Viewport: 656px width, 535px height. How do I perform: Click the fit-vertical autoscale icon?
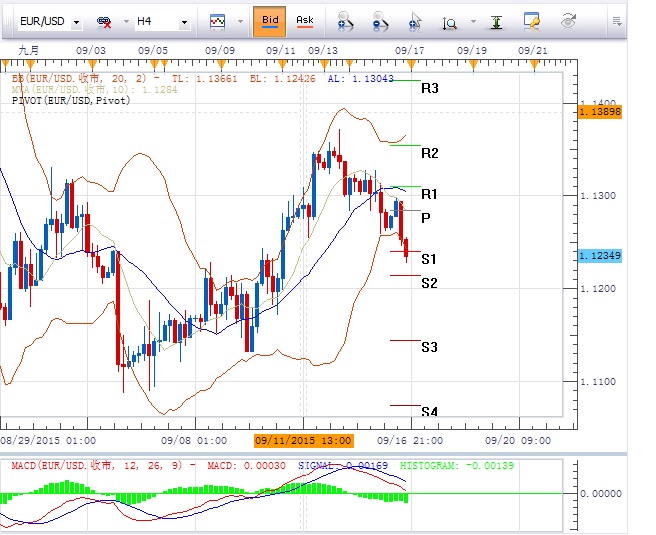[496, 22]
